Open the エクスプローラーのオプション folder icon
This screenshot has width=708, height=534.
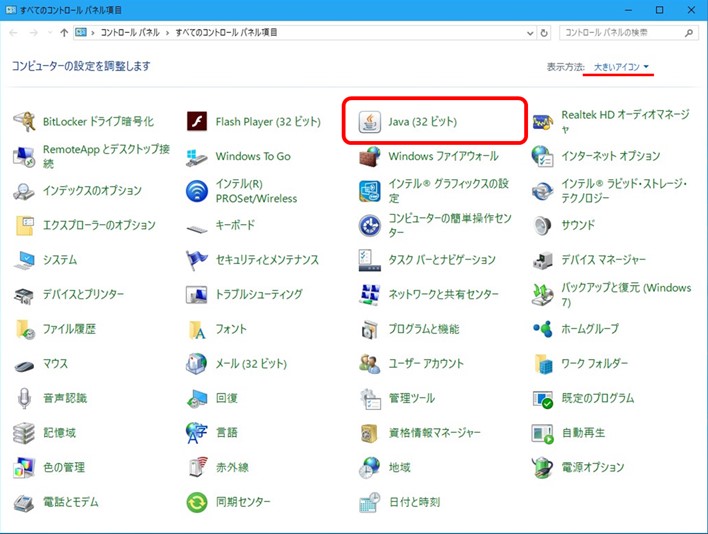(24, 225)
